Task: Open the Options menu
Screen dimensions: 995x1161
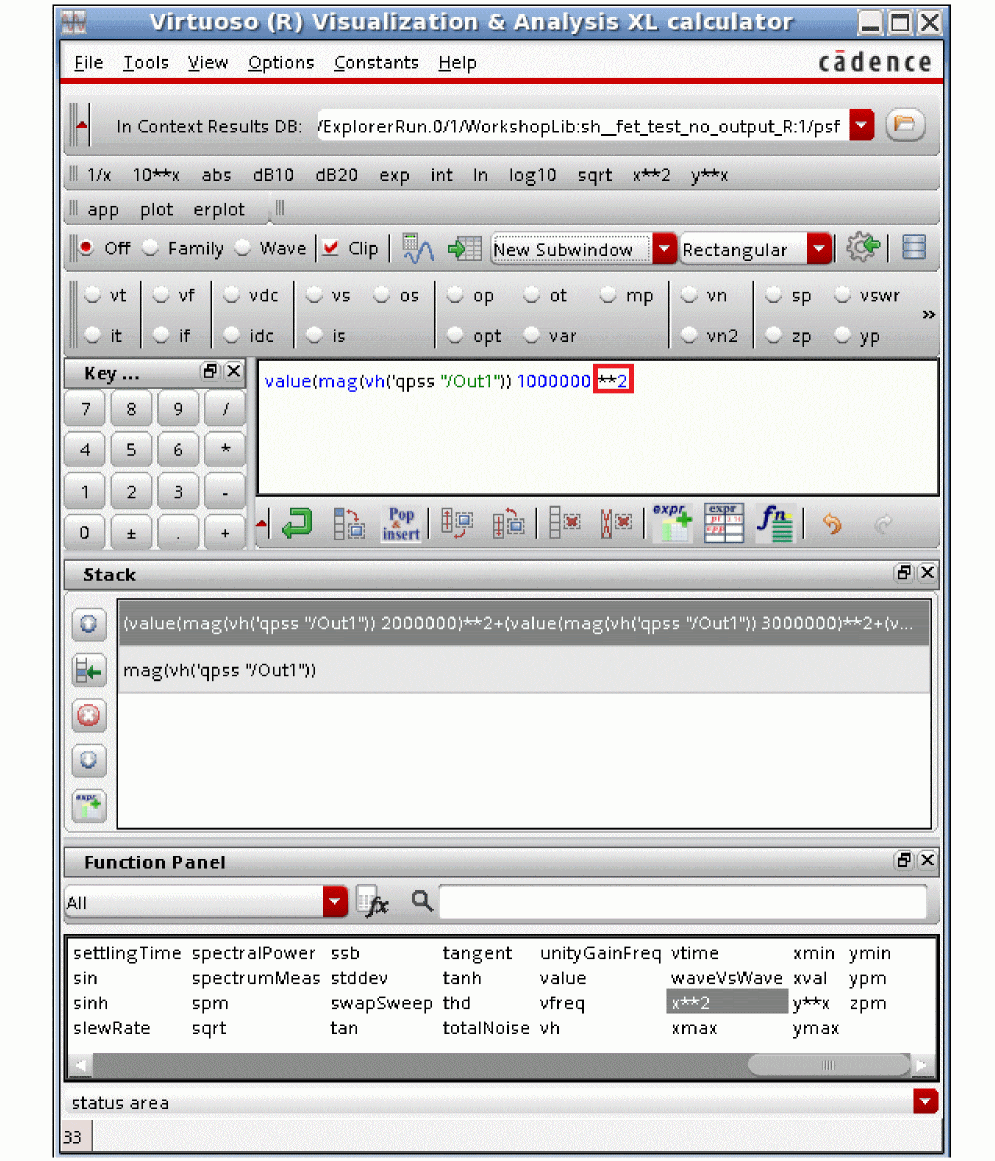Action: point(281,63)
